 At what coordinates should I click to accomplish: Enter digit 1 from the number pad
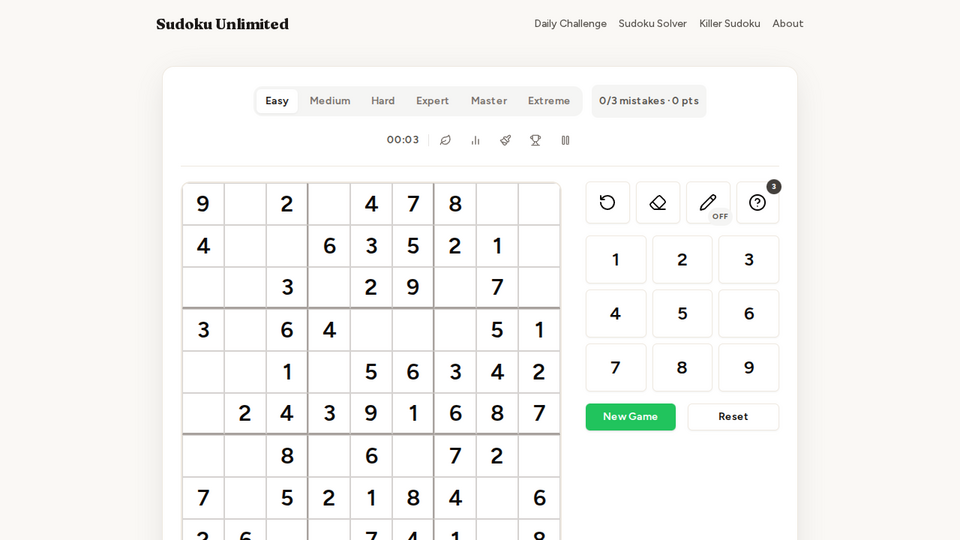[x=616, y=260]
